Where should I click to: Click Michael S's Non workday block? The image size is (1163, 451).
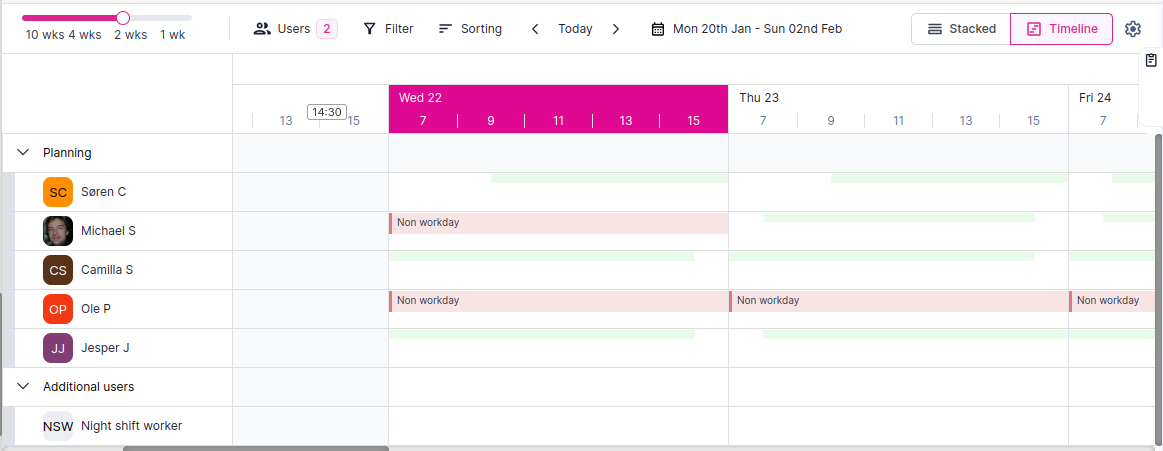[558, 222]
